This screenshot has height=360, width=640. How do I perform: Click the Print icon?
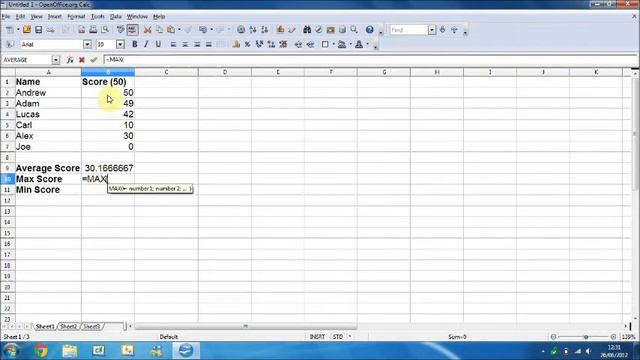(93, 30)
